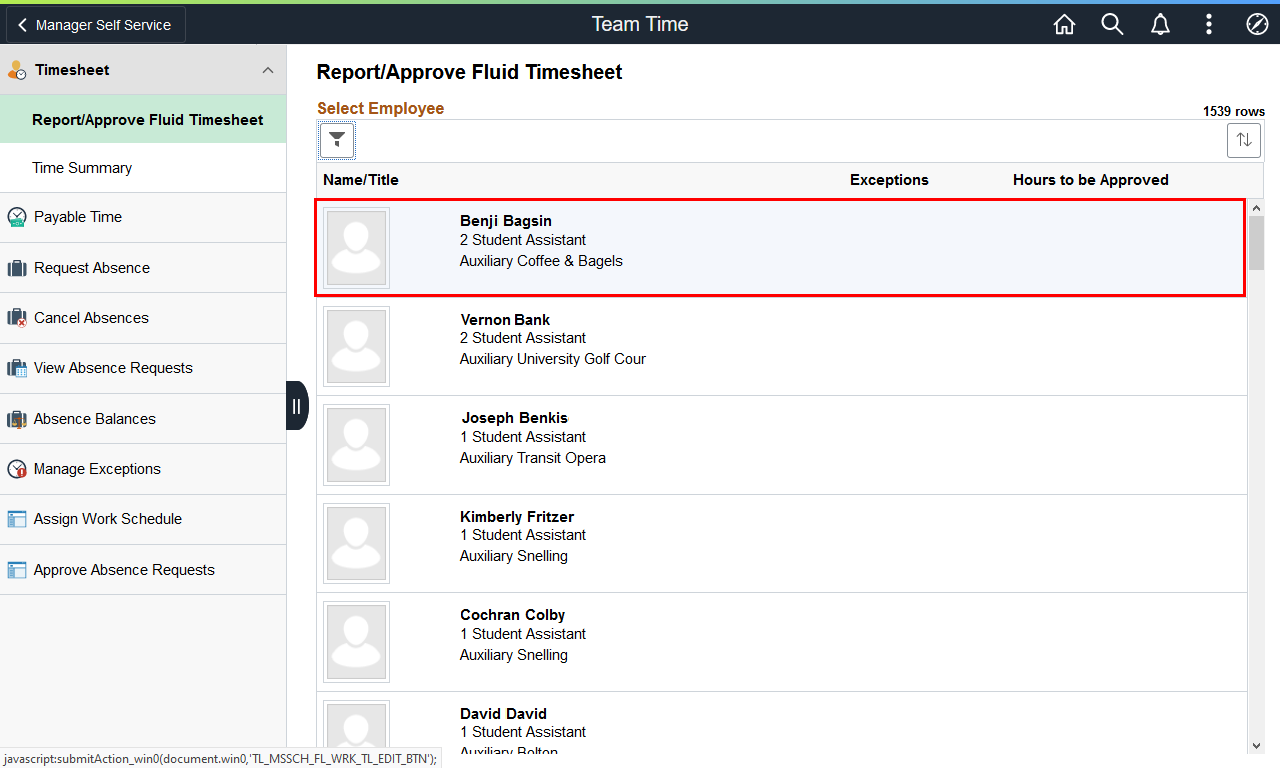Select Report/Approve Fluid Timesheet menu item

(143, 120)
